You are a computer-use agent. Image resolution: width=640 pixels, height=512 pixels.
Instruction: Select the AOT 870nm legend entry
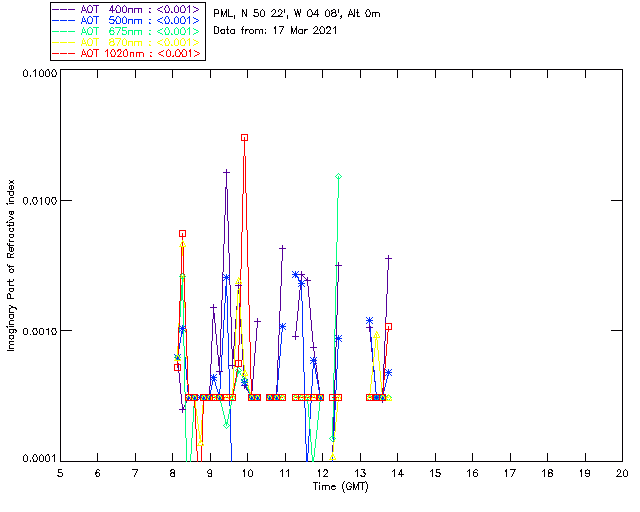(x=126, y=42)
